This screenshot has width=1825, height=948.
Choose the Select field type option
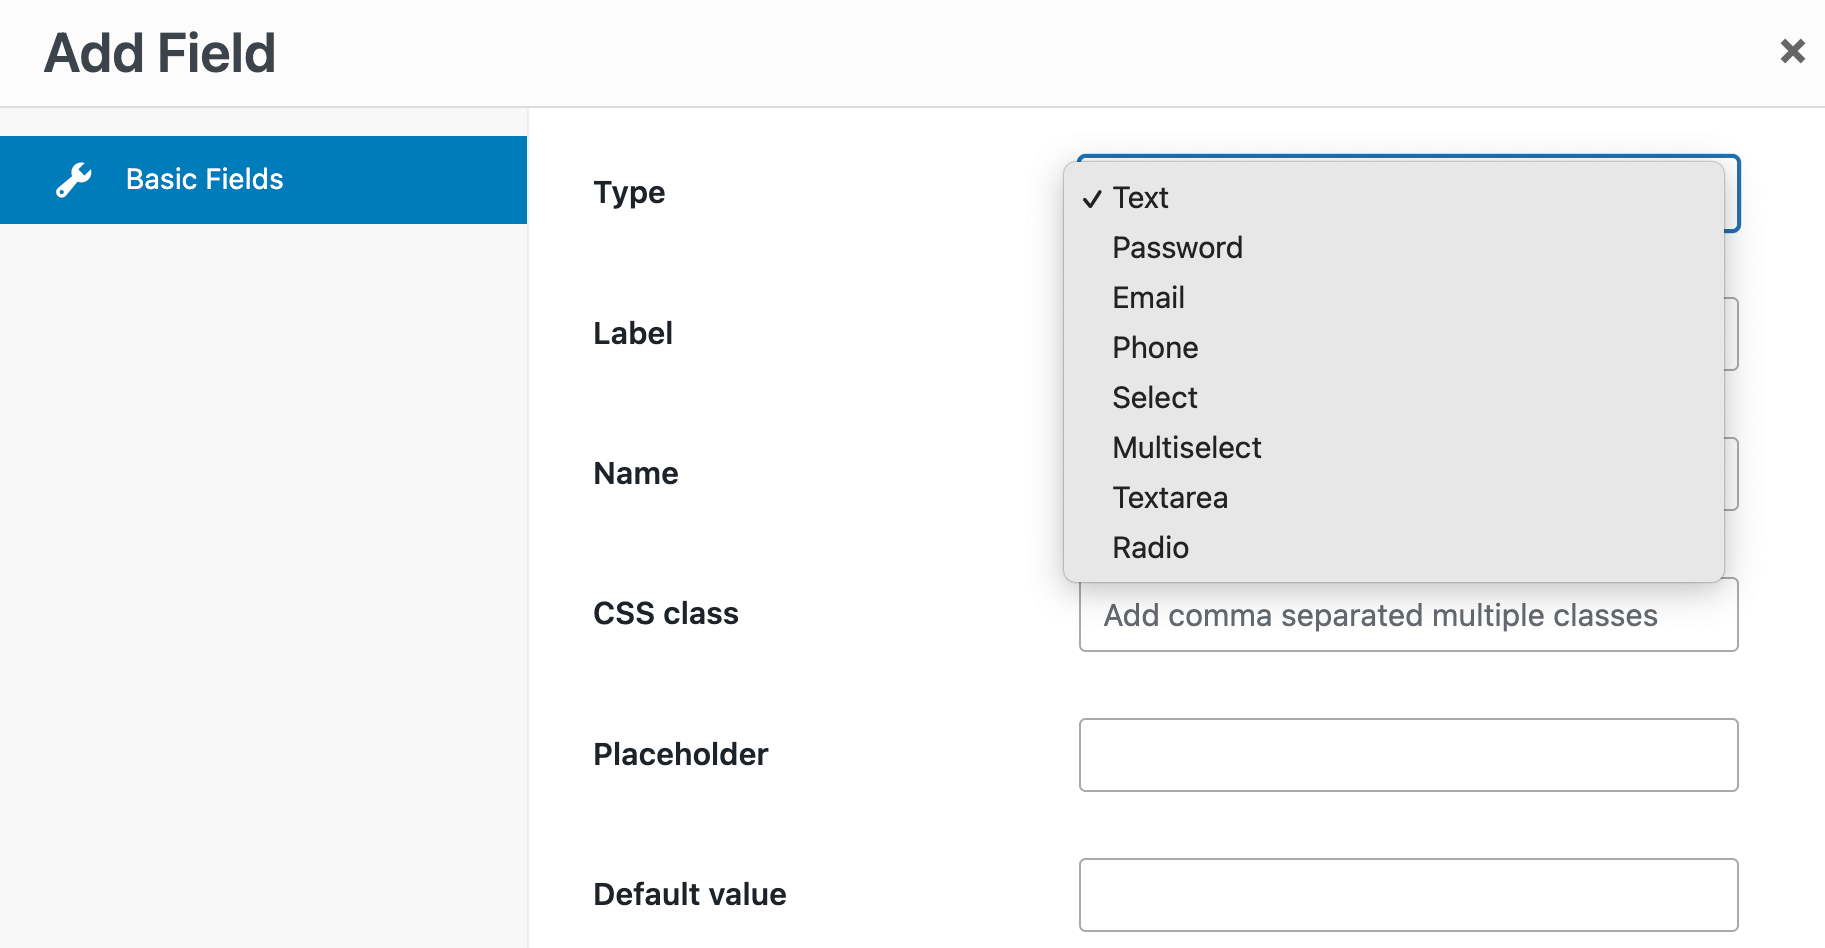click(x=1154, y=398)
